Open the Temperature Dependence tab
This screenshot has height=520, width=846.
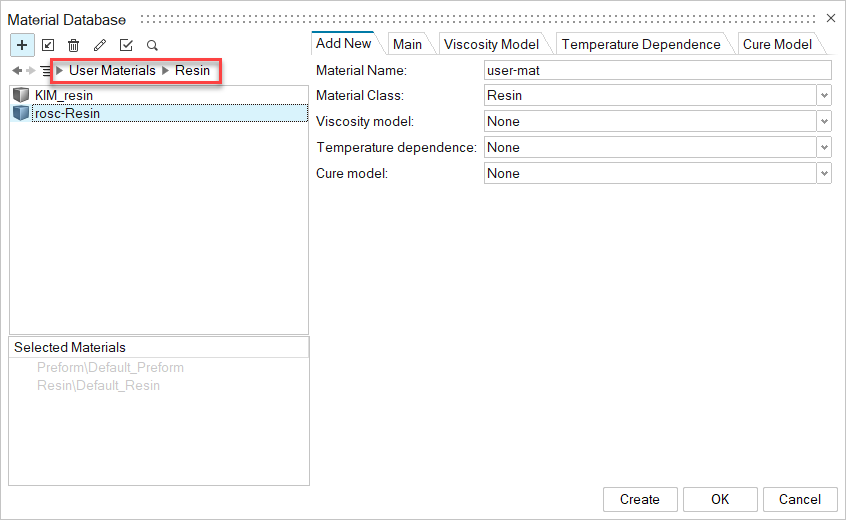[641, 44]
